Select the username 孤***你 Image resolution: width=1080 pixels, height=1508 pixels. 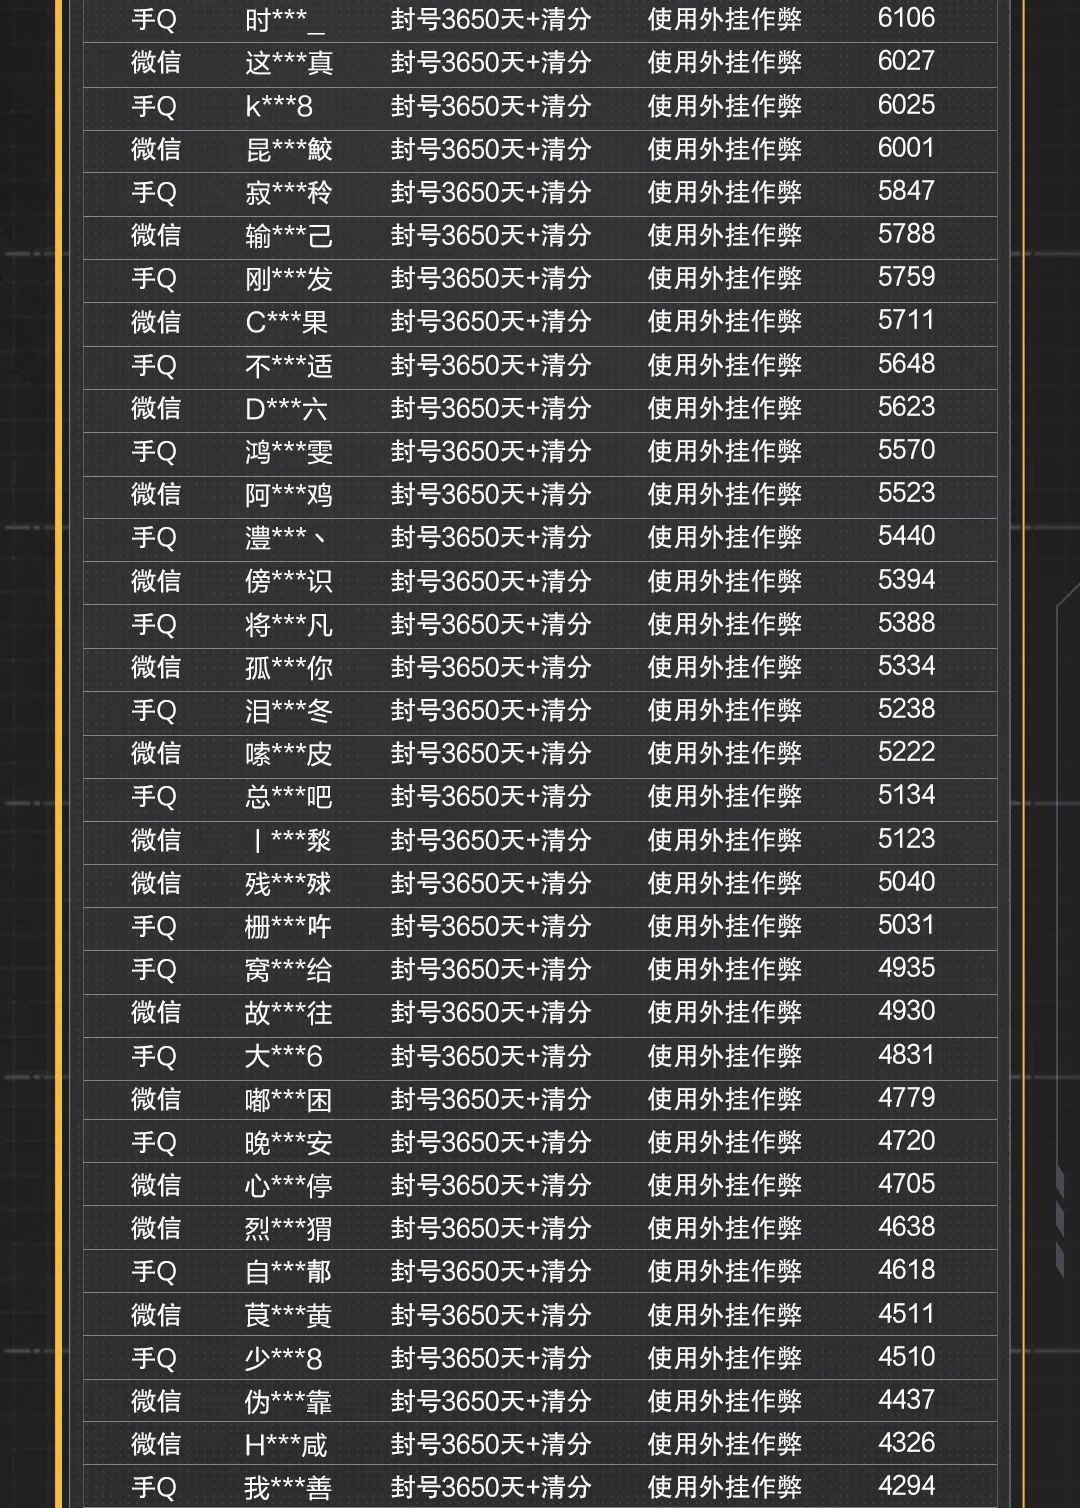pos(289,667)
